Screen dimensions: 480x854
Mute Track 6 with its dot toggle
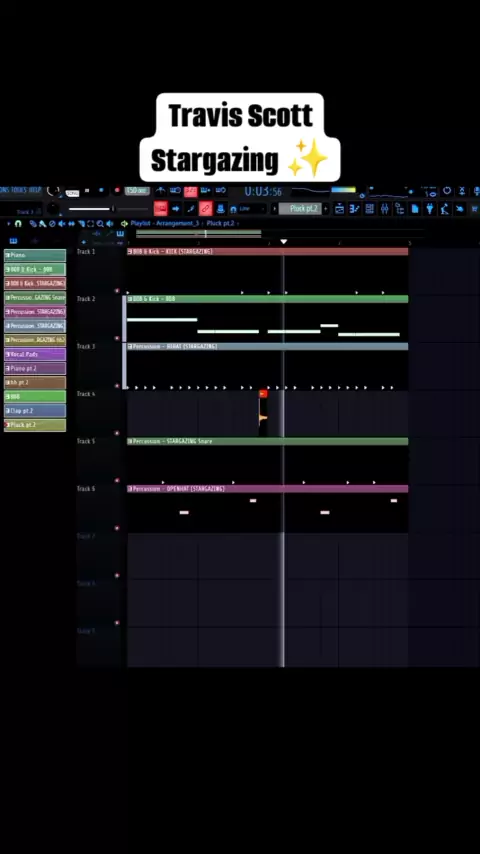pyautogui.click(x=117, y=528)
